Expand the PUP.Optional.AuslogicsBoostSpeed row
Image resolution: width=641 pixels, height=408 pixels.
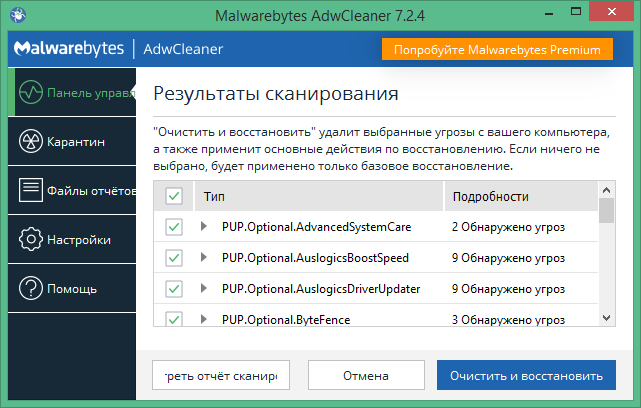[x=204, y=257]
